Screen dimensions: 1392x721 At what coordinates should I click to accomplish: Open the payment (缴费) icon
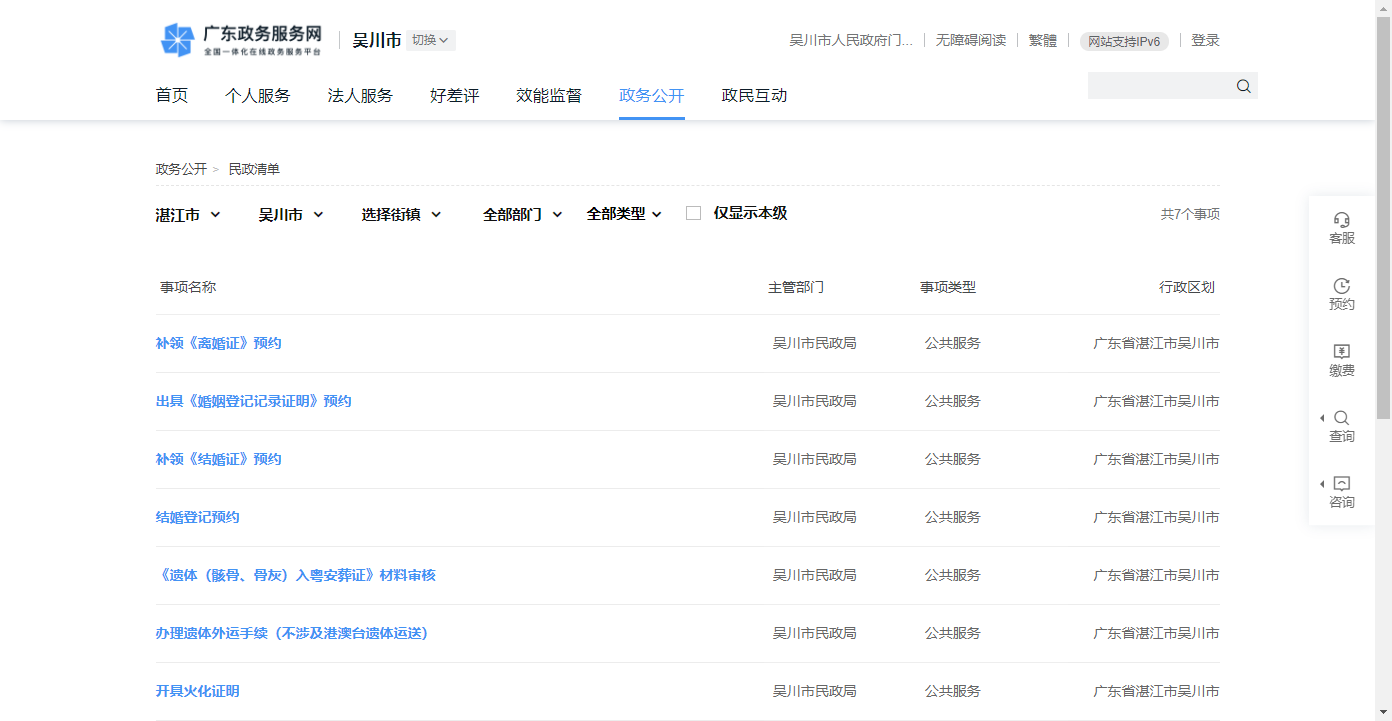1341,352
